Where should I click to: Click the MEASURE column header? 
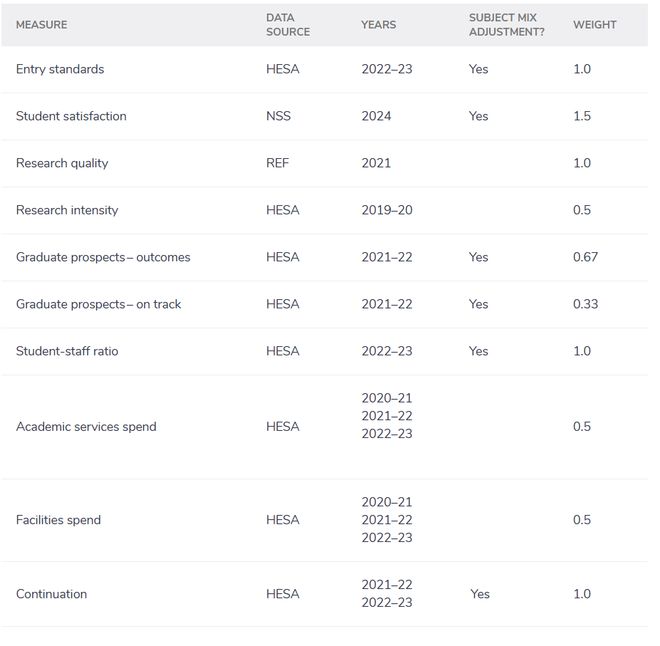pos(42,25)
